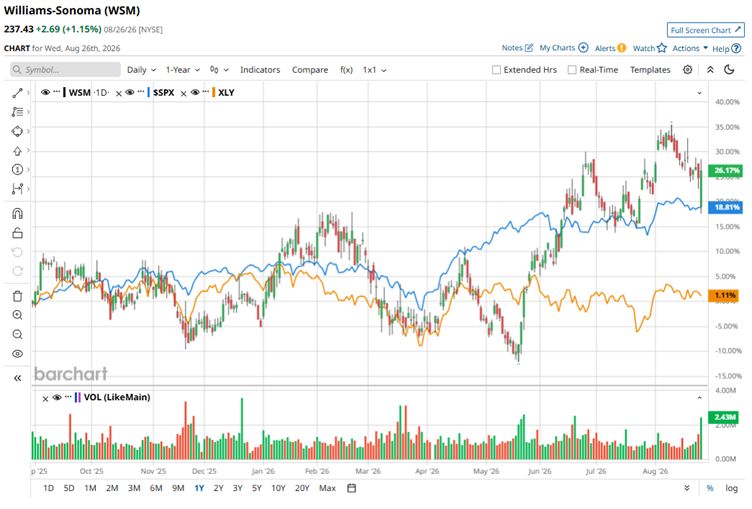Focus the Symbol search field
This screenshot has height=509, width=752.
click(65, 70)
